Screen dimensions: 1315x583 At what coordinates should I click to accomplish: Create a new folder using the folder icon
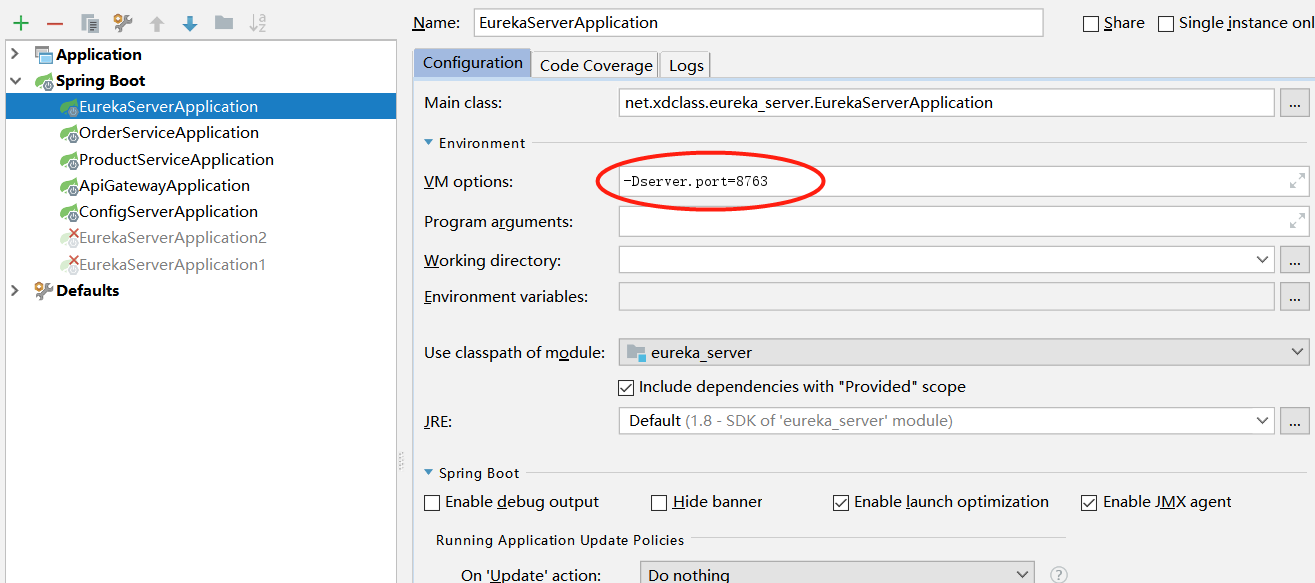coord(224,22)
